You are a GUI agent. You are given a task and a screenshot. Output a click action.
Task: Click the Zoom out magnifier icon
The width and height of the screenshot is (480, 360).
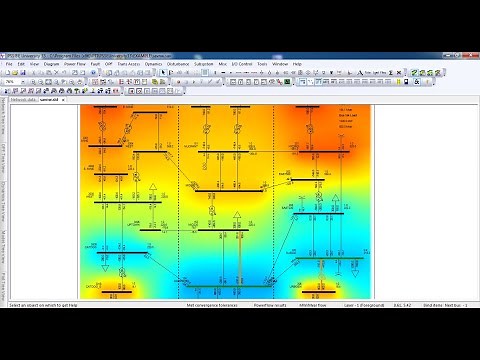tap(41, 82)
